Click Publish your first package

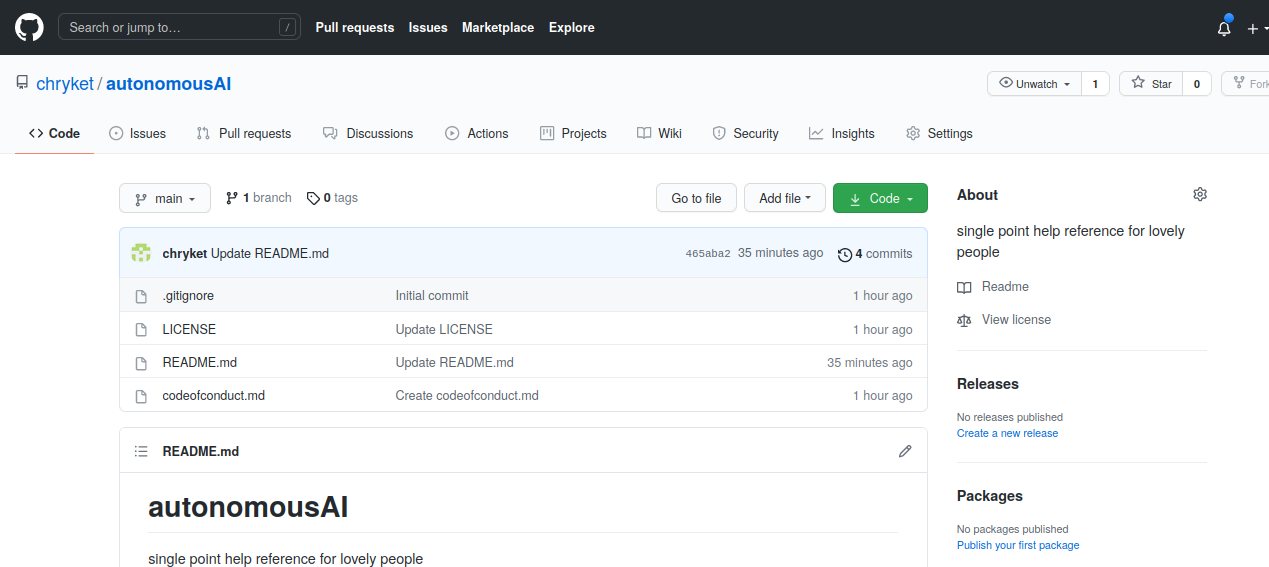1018,545
